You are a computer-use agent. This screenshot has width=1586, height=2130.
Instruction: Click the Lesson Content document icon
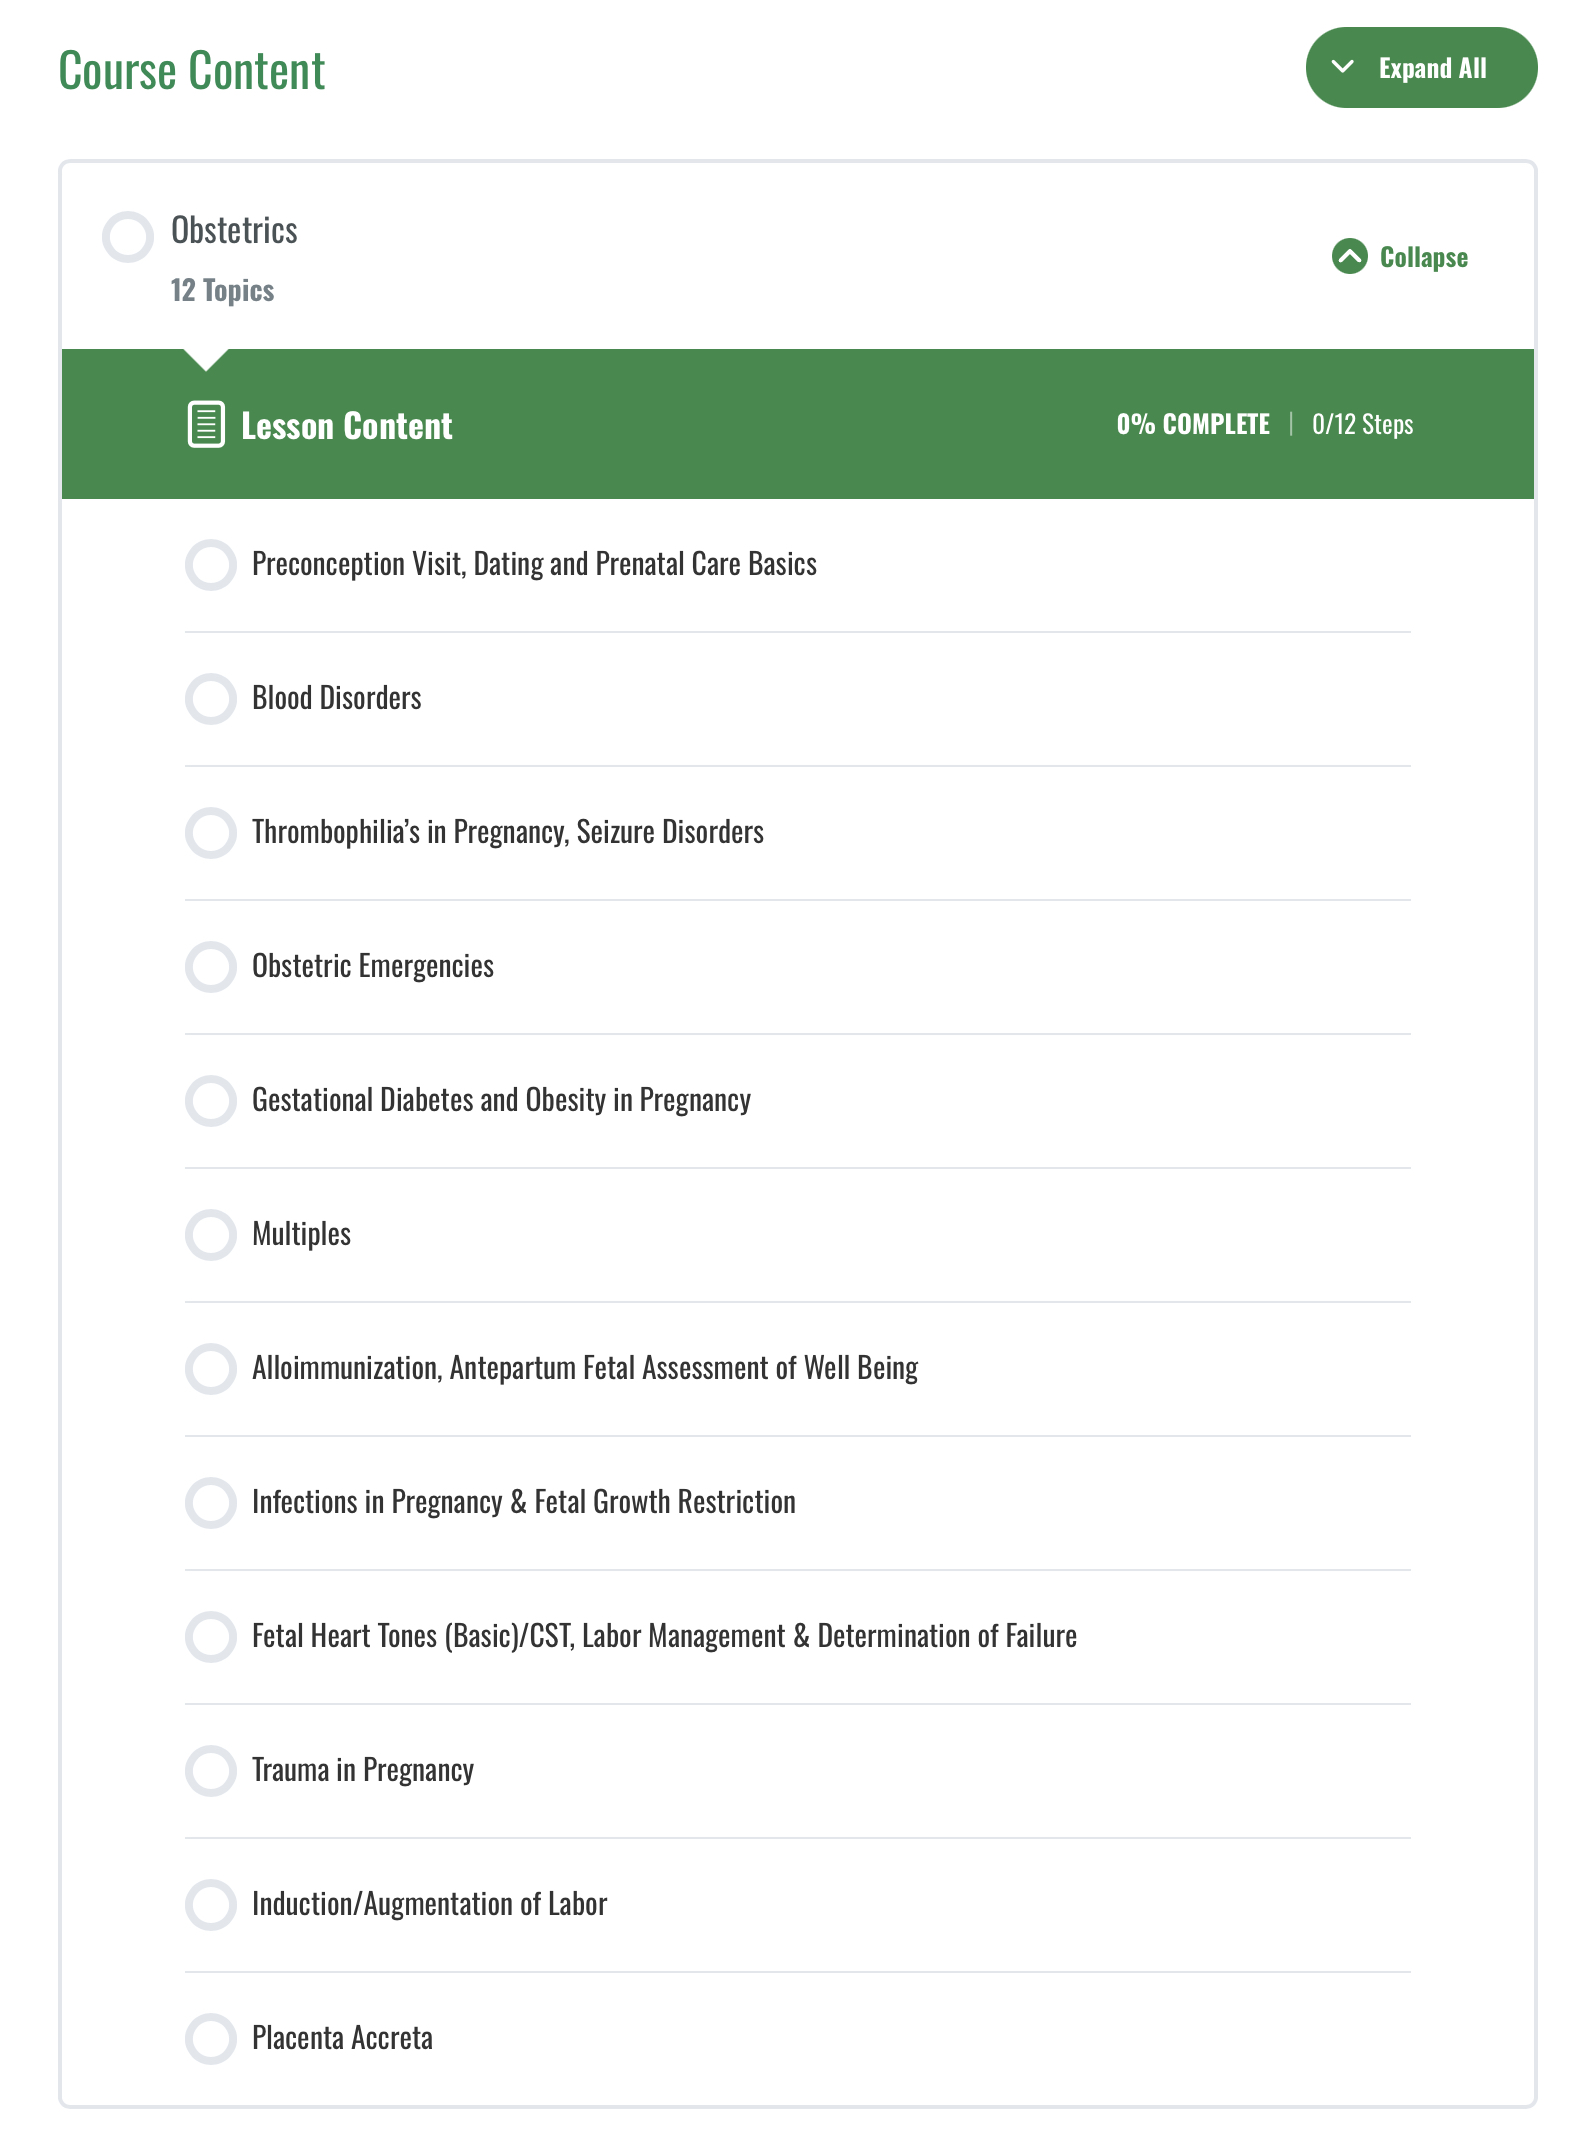(x=206, y=425)
